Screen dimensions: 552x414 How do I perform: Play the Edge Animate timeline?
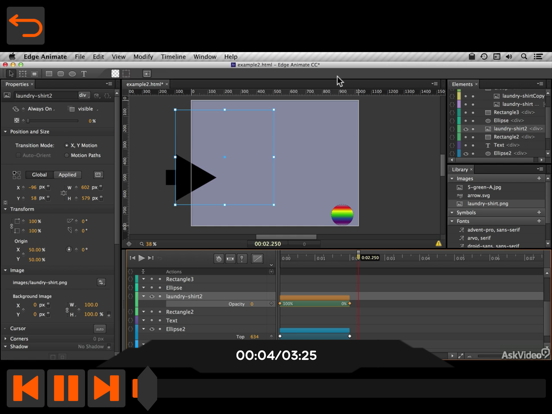142,258
